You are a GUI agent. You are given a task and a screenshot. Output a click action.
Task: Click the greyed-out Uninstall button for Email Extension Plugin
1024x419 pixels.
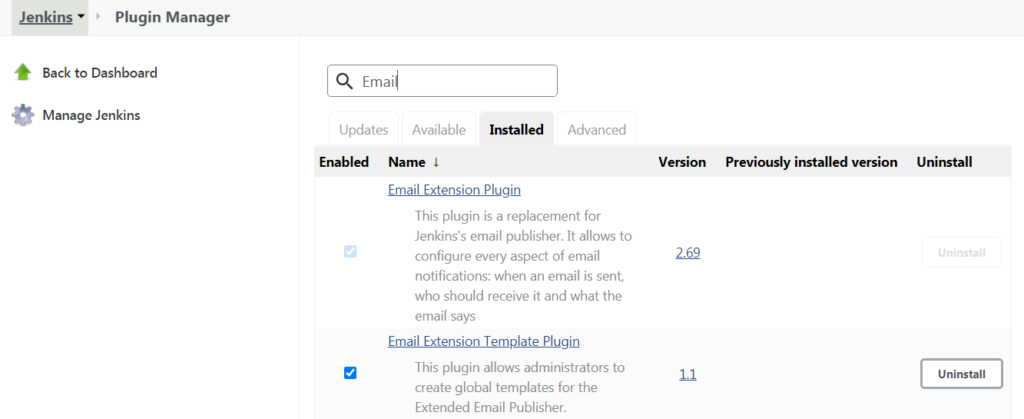[x=961, y=253]
